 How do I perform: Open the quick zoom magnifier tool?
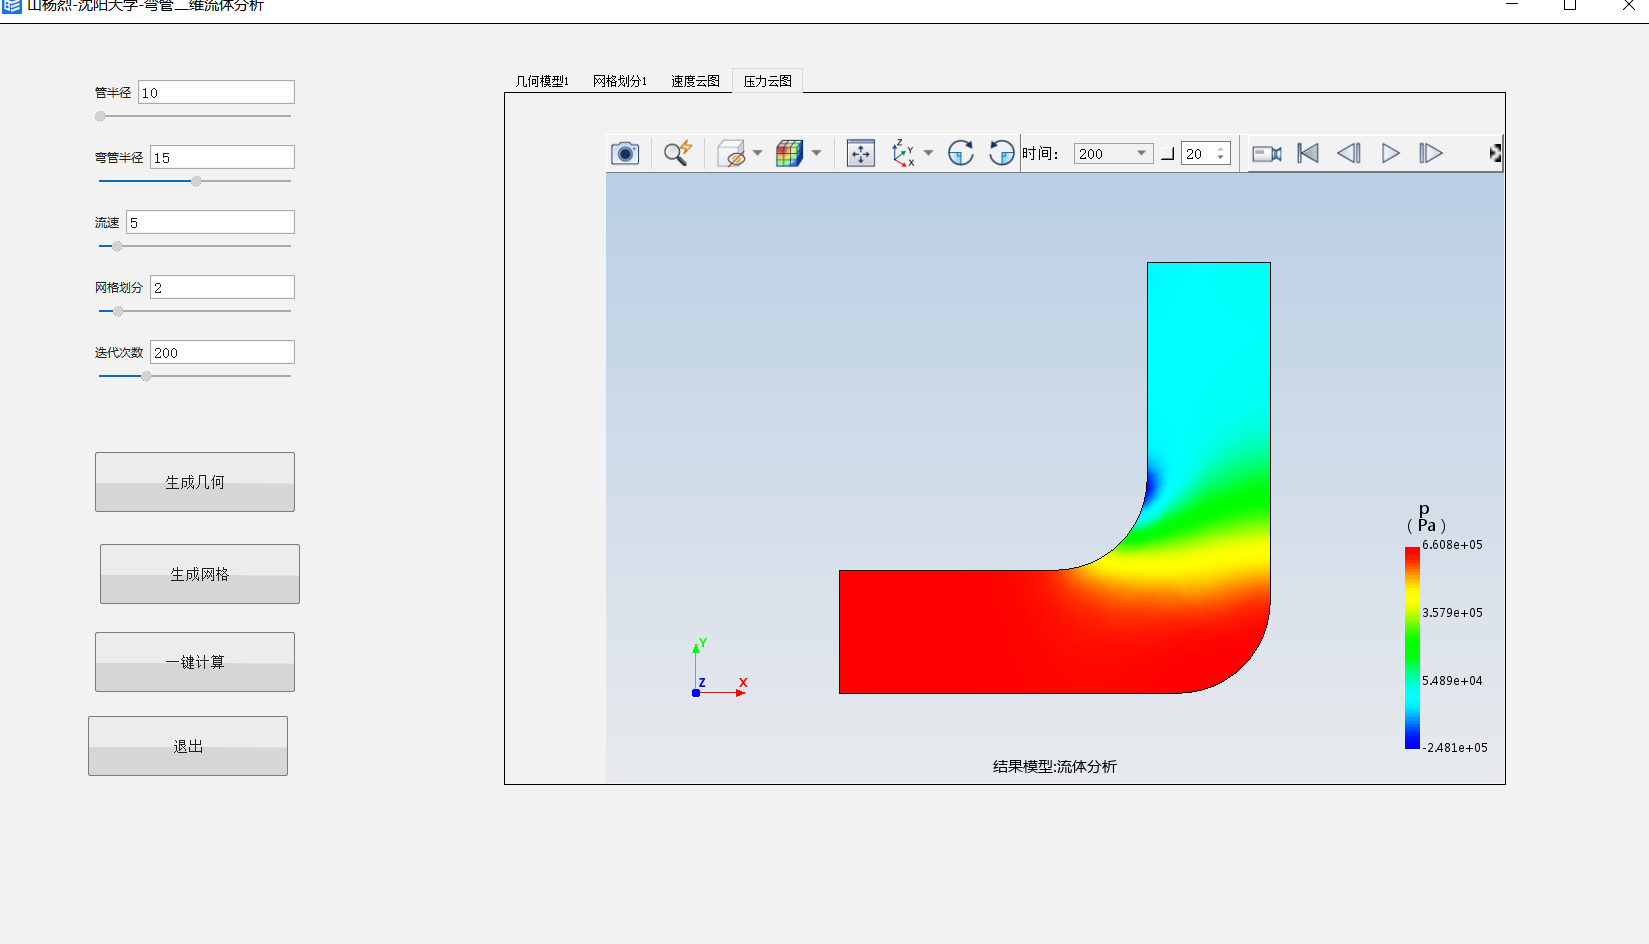678,153
